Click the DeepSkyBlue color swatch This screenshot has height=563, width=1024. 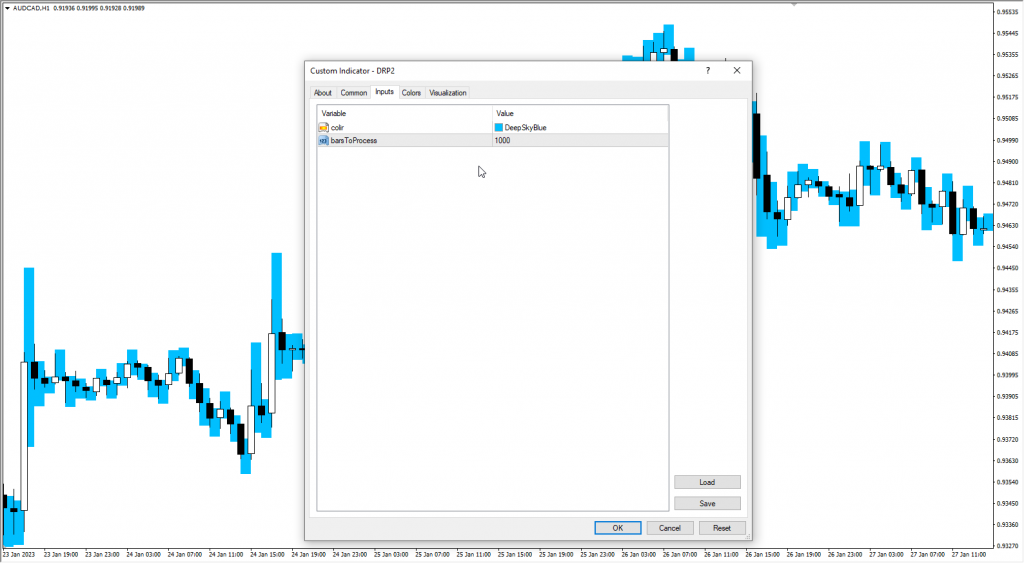(x=499, y=127)
